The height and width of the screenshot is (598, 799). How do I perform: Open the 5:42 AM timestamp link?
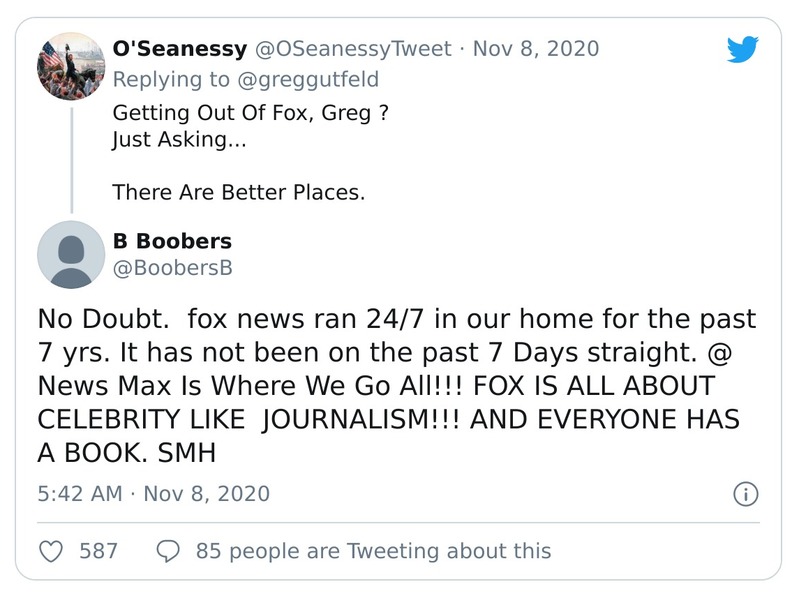[80, 494]
